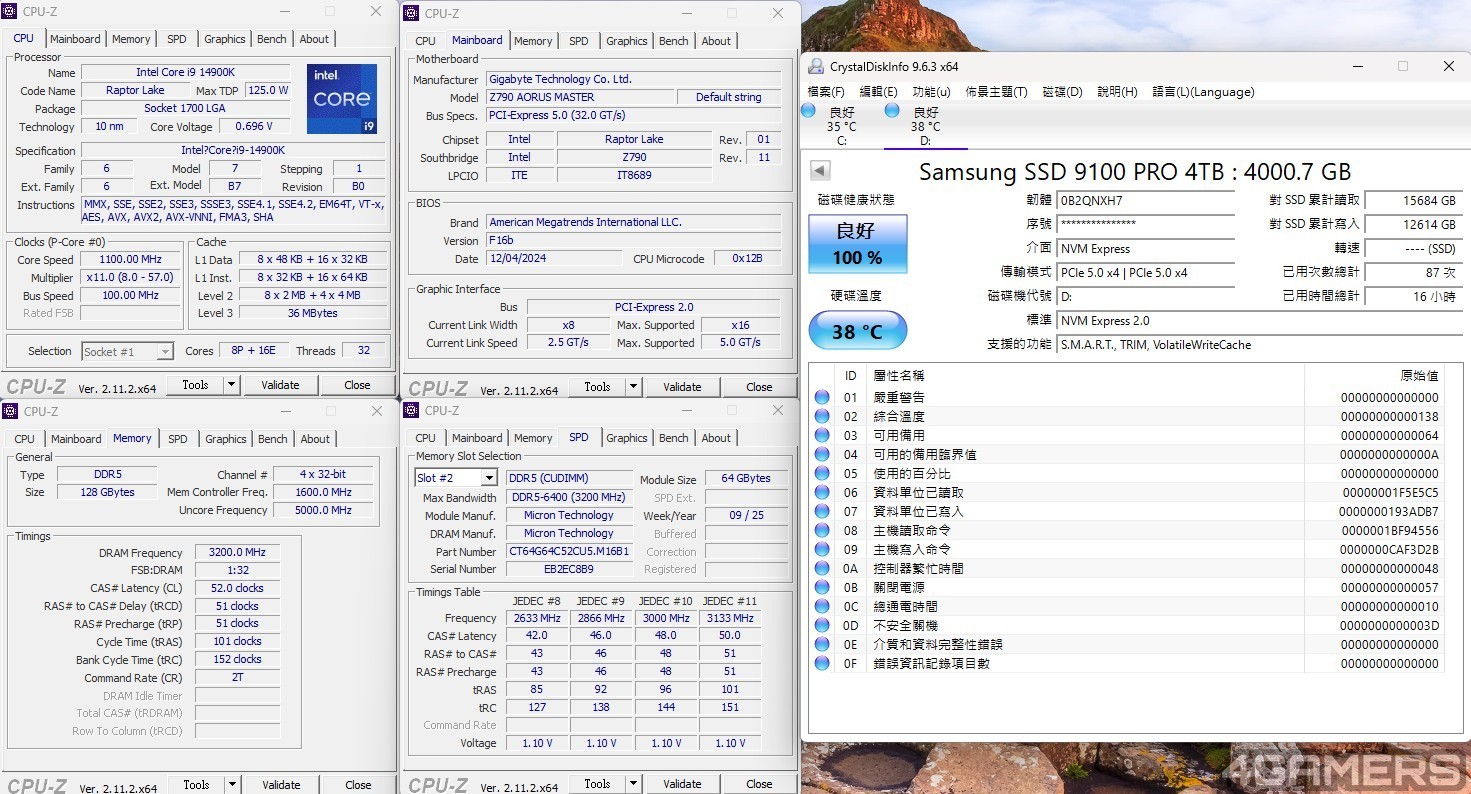Click the 屬性名稱 column header
Viewport: 1471px width, 794px height.
899,376
